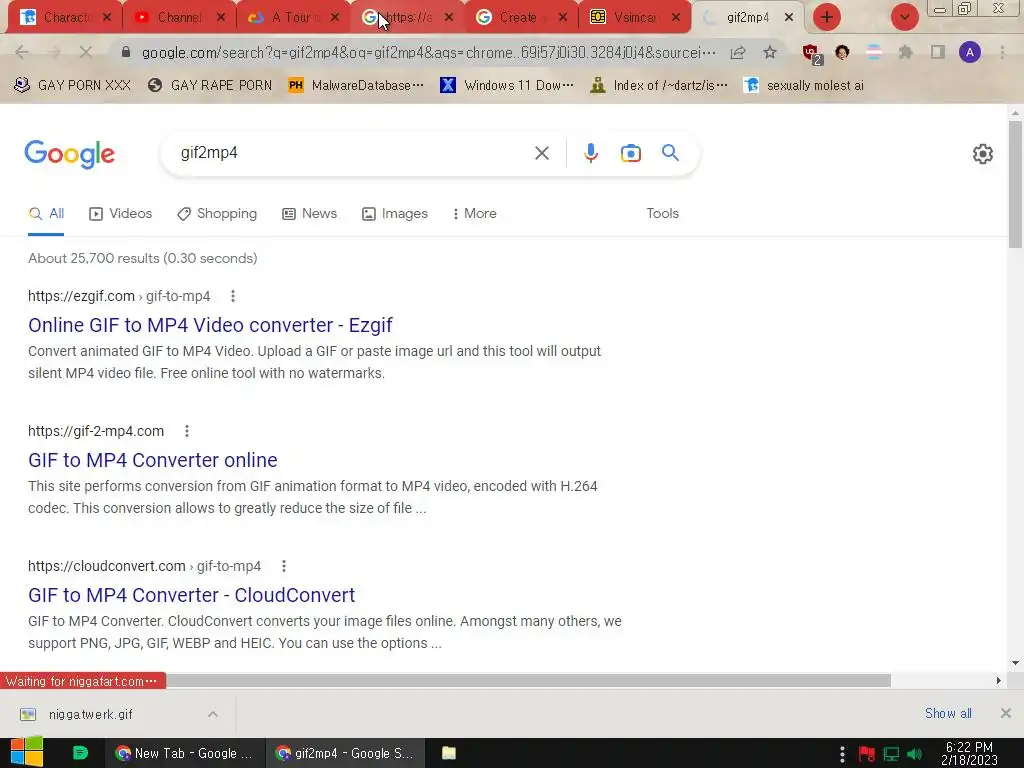Click the vertical page scrollbar thumb
Image resolution: width=1024 pixels, height=768 pixels.
click(1015, 184)
